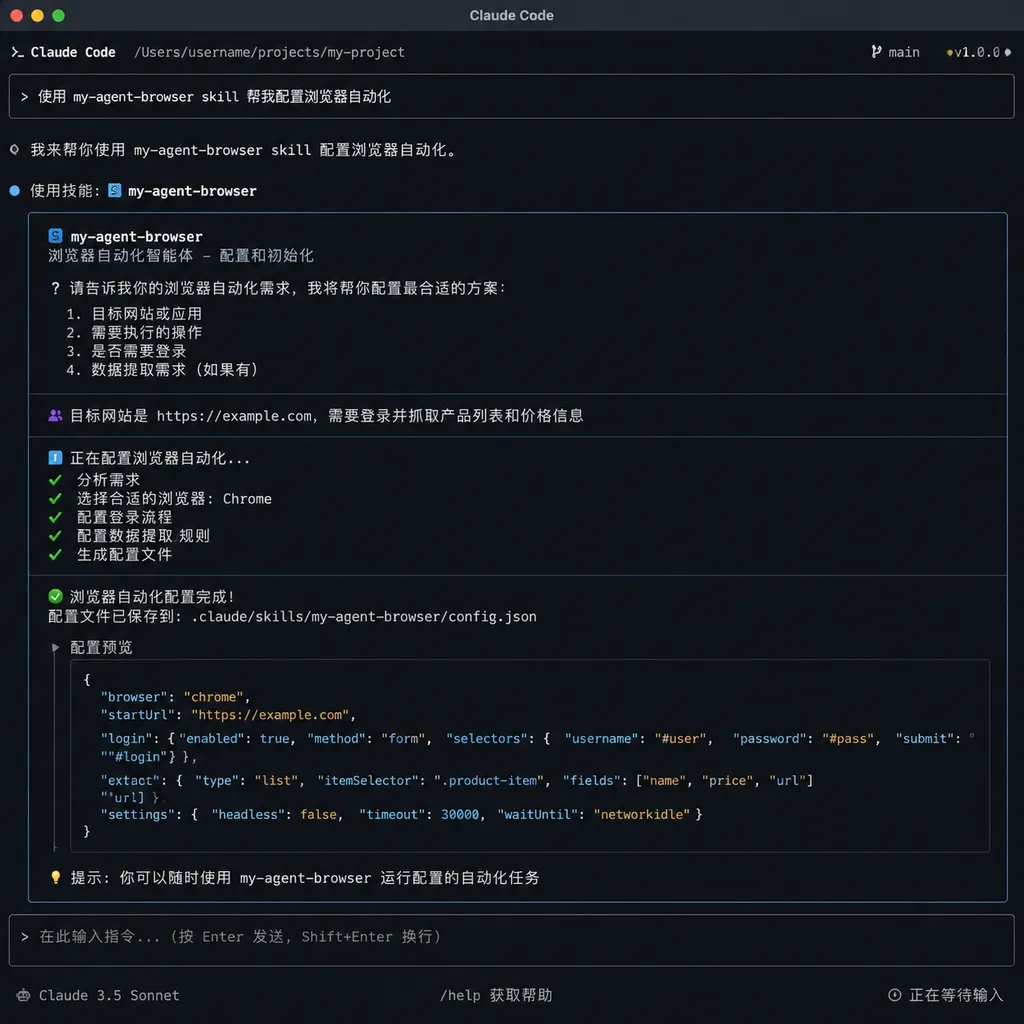Click the green checkmark beside 选择合适的浏览器

click(x=56, y=499)
